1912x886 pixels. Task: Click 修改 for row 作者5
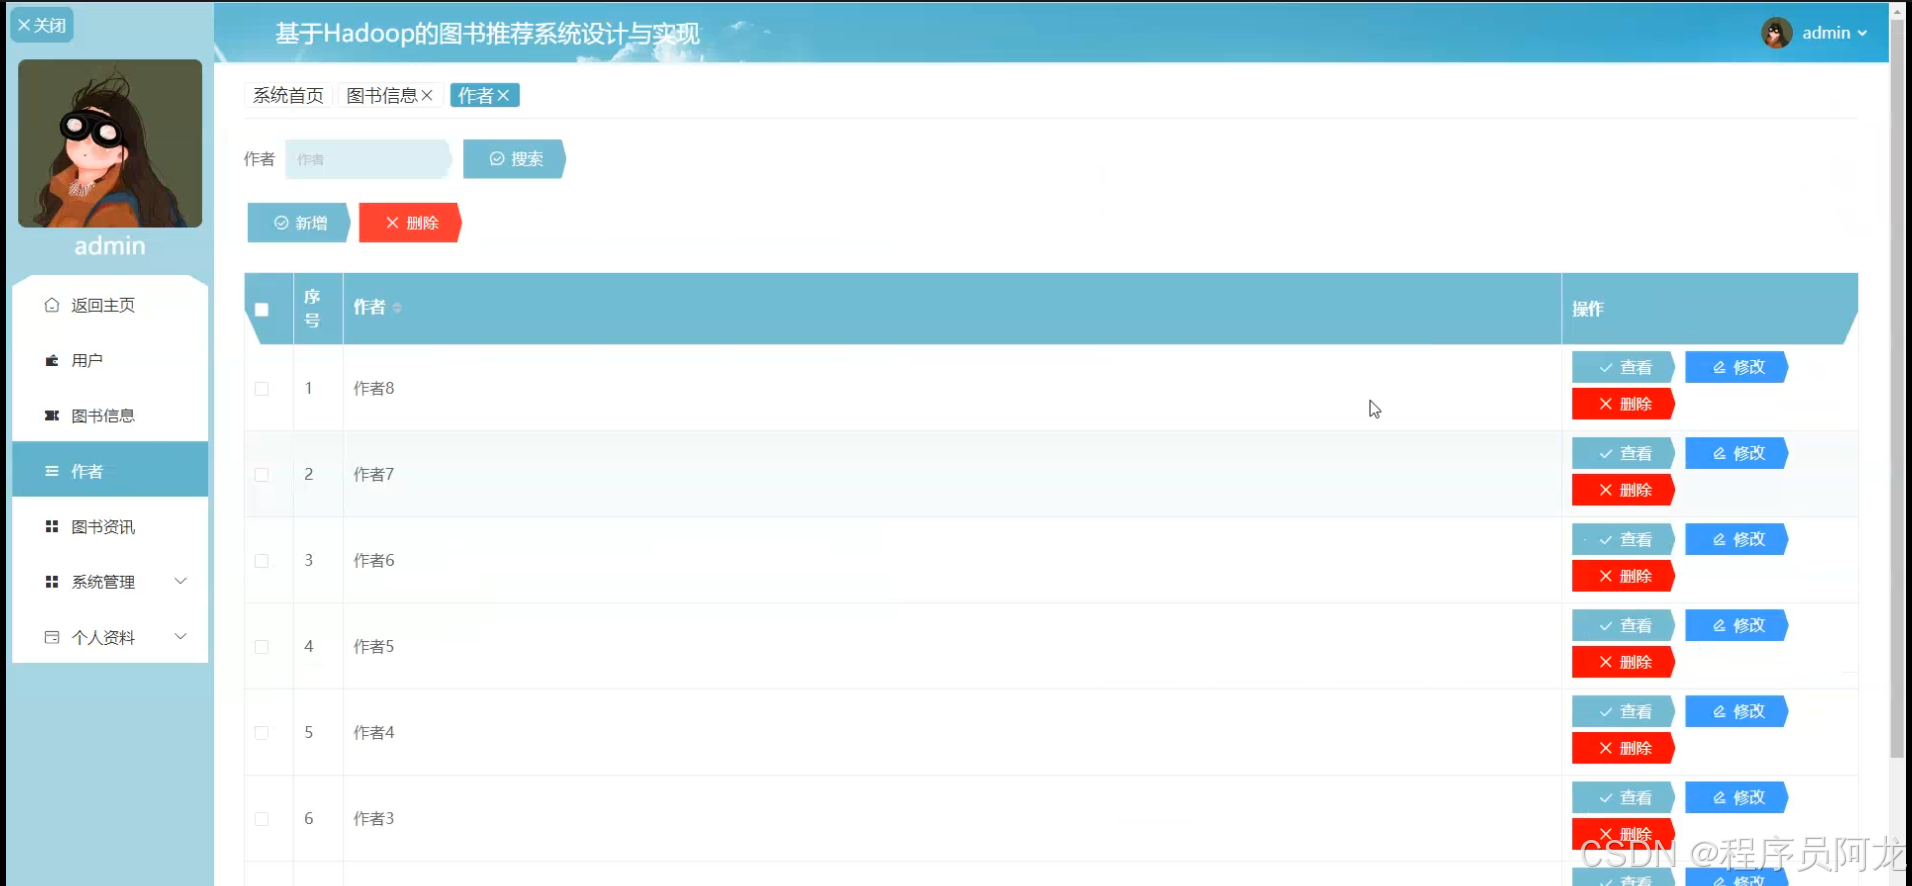click(x=1736, y=625)
